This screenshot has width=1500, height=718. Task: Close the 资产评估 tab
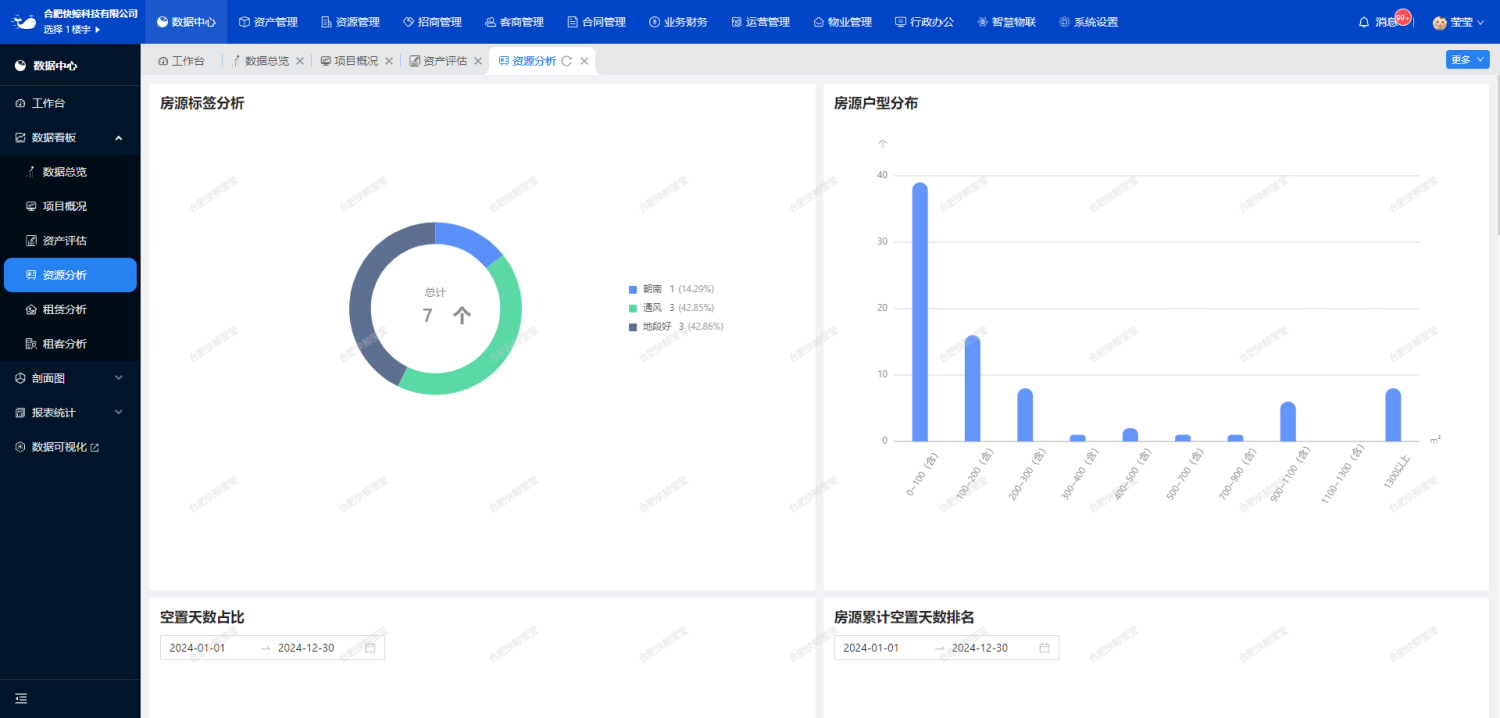(x=478, y=61)
